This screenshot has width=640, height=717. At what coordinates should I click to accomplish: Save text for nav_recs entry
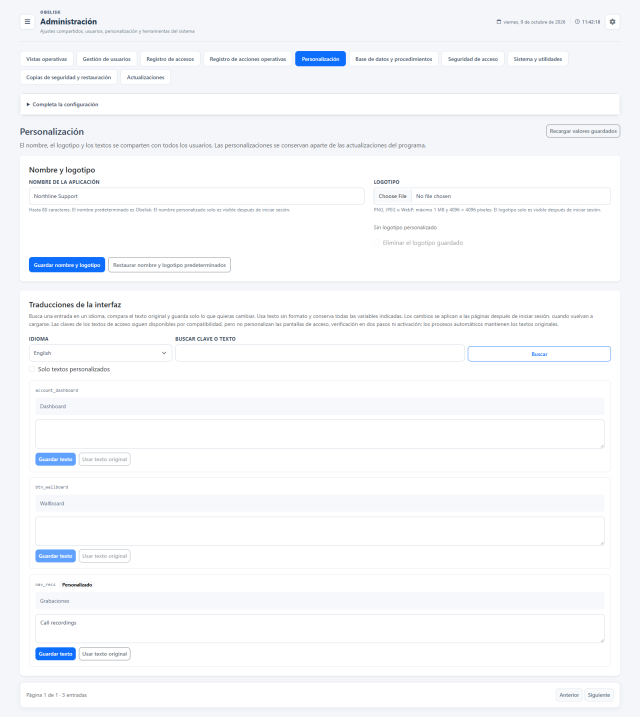coord(55,654)
